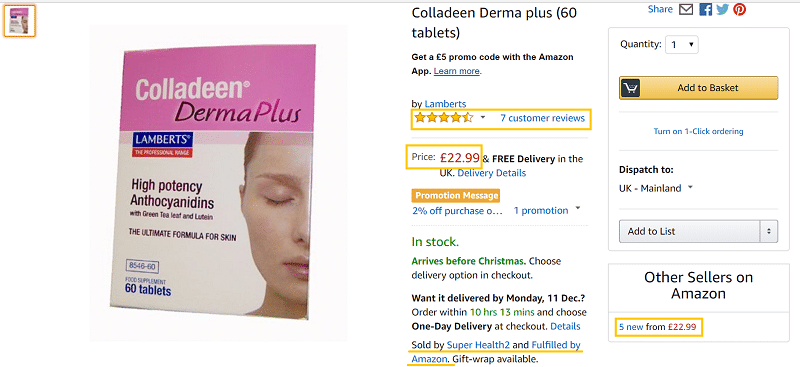Select the small product thumbnail image

click(19, 21)
